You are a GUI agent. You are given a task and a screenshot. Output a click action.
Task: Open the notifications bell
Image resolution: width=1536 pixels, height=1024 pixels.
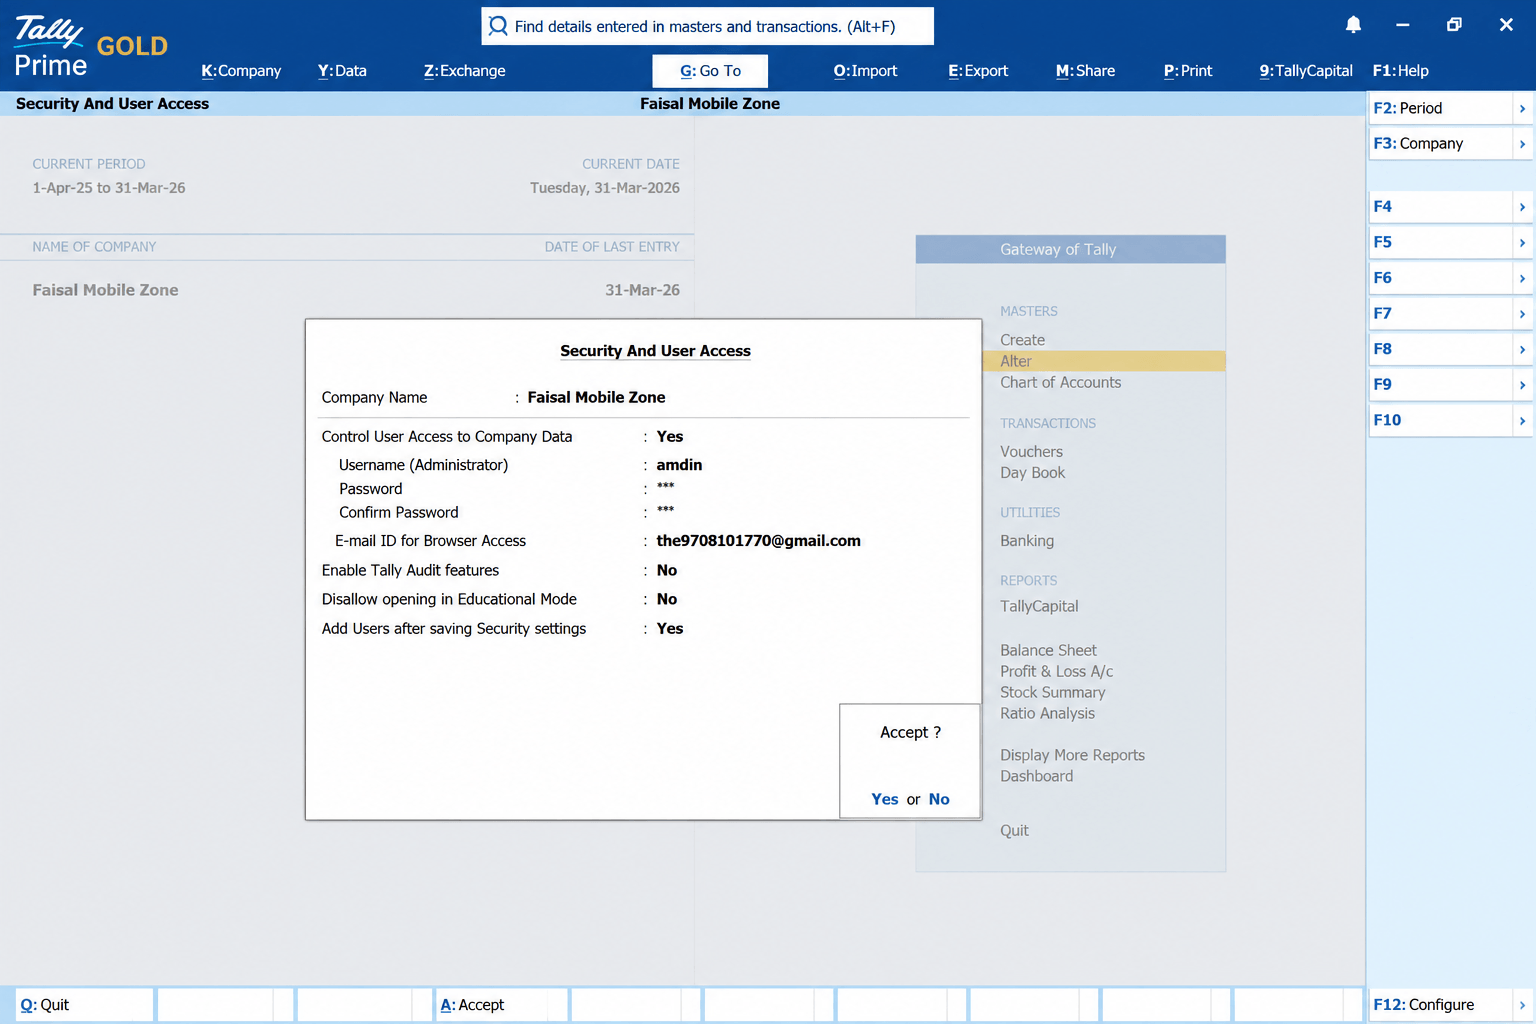point(1353,25)
